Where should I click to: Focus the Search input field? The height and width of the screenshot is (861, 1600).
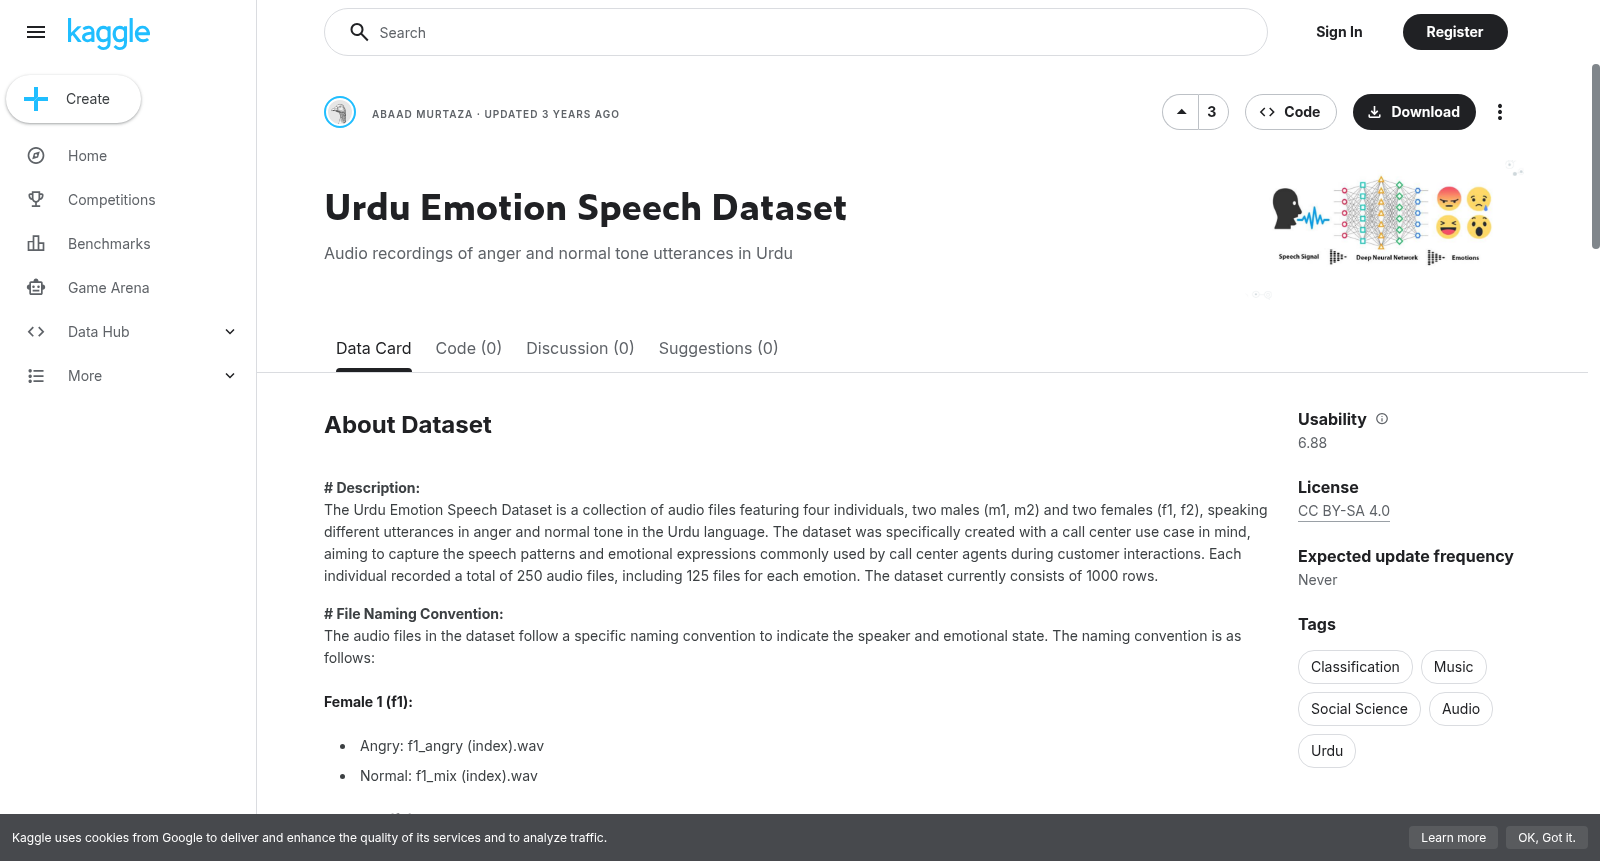pyautogui.click(x=796, y=32)
